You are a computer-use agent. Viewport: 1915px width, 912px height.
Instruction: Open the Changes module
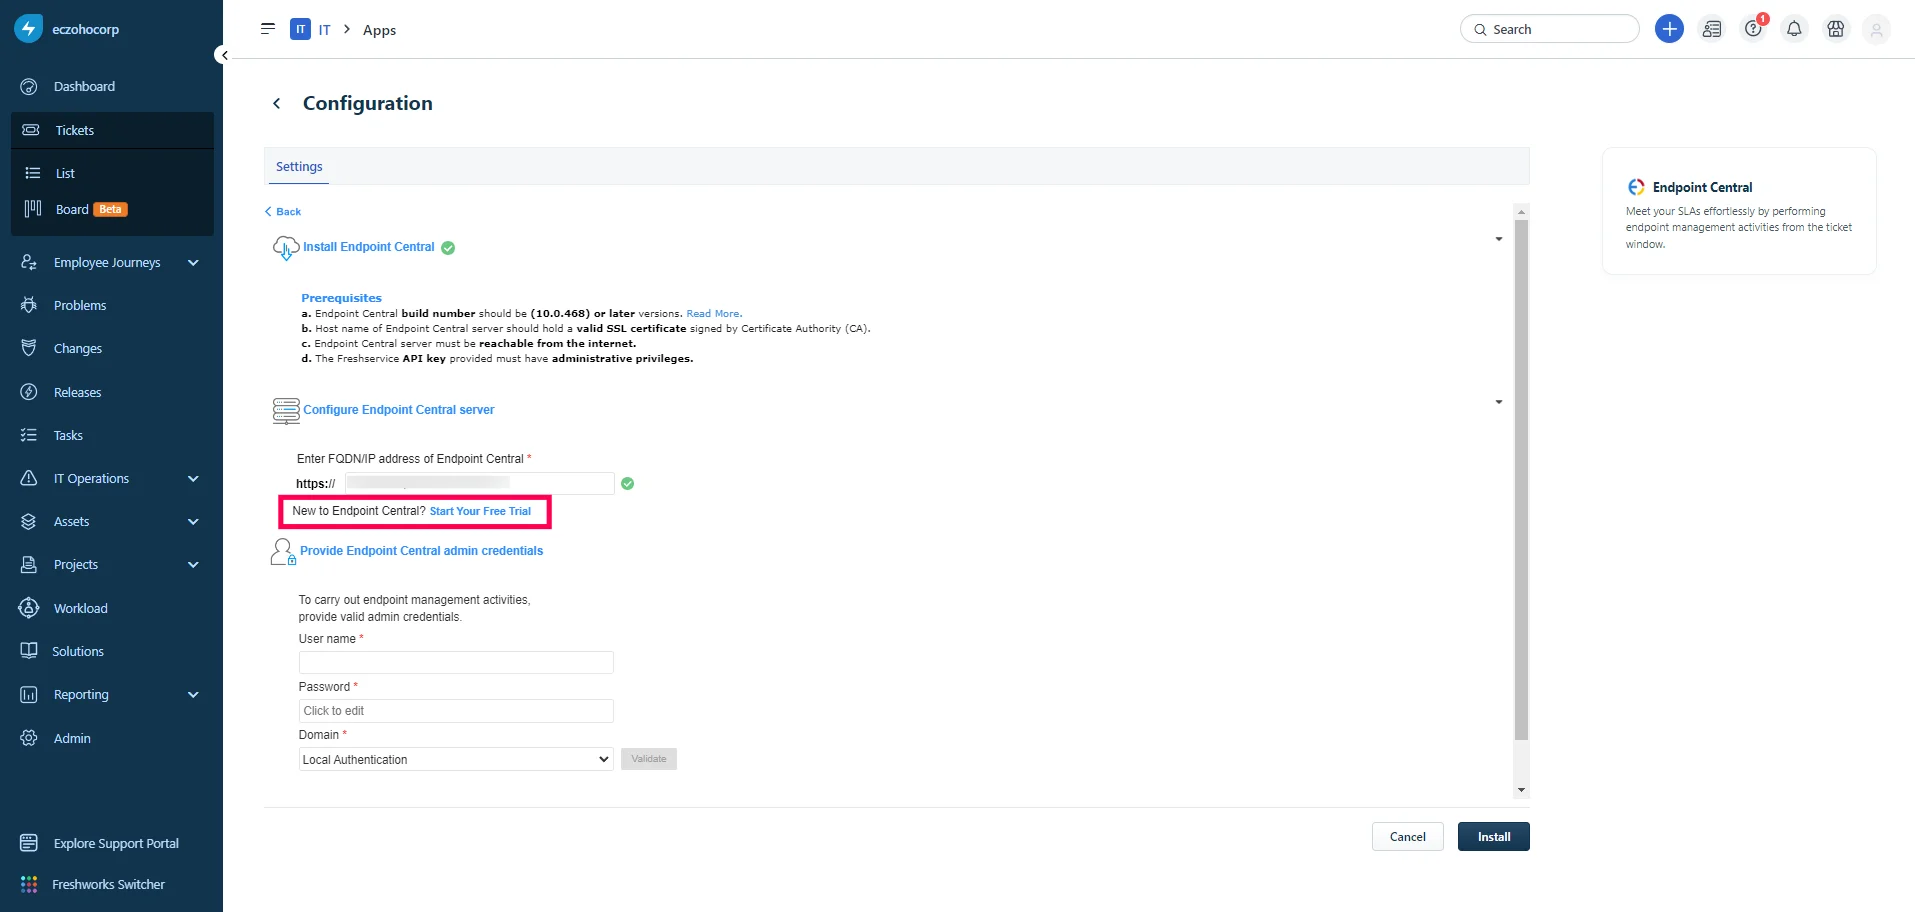[78, 348]
